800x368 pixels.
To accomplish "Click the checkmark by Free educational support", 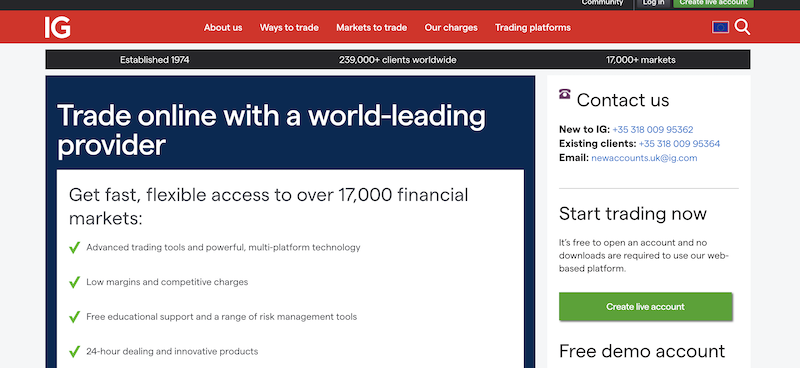I will [x=74, y=317].
